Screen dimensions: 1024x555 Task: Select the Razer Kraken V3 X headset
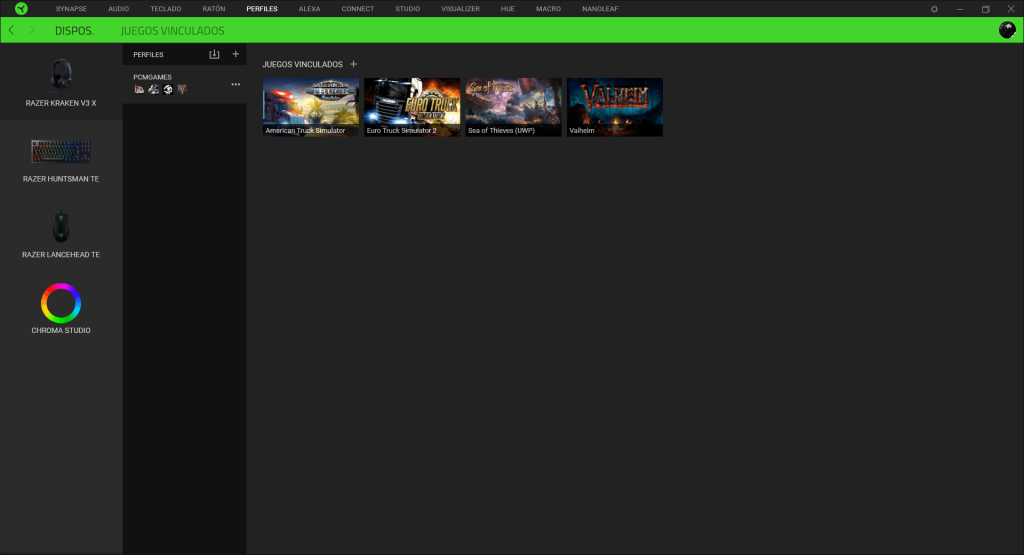[x=61, y=82]
